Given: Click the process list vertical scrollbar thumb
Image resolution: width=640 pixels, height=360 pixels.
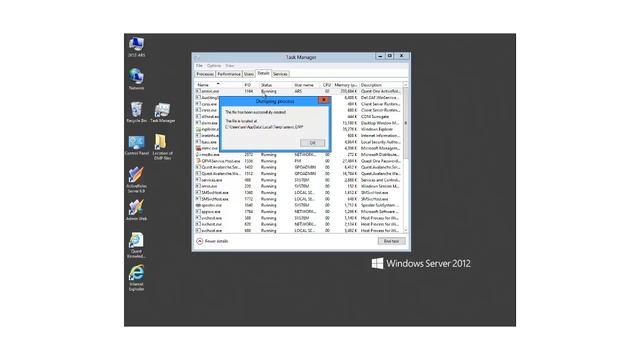Looking at the screenshot, I should tap(405, 123).
